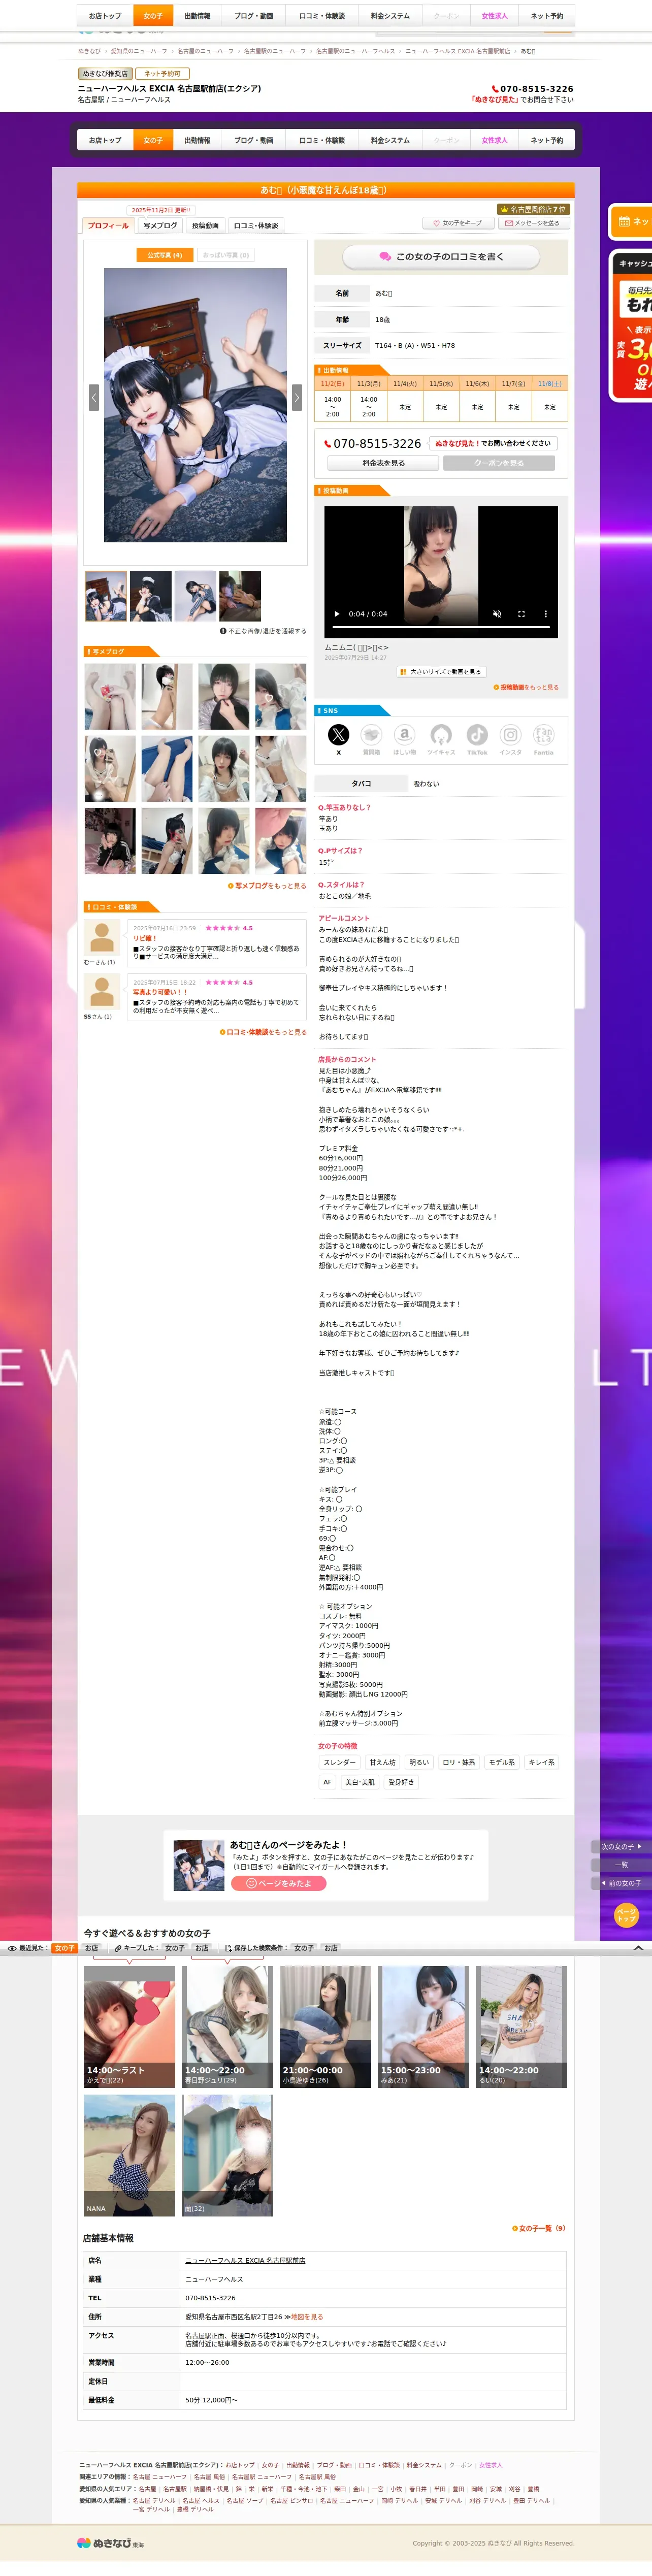652x2576 pixels.
Task: Click the 名古屋風俗店 7位 ranking badge
Action: (532, 209)
